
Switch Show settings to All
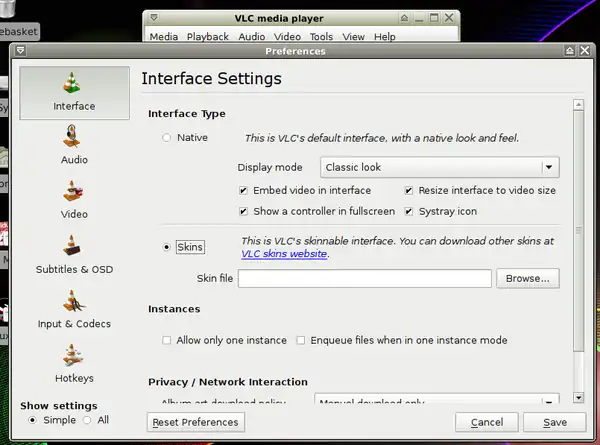click(x=87, y=420)
